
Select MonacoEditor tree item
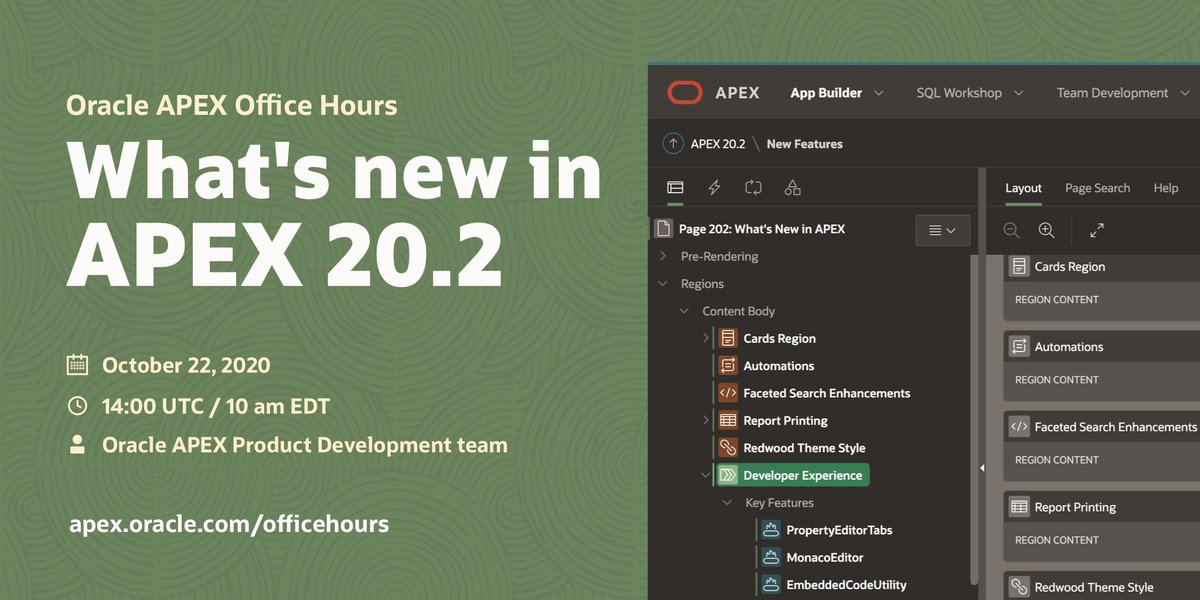point(824,557)
